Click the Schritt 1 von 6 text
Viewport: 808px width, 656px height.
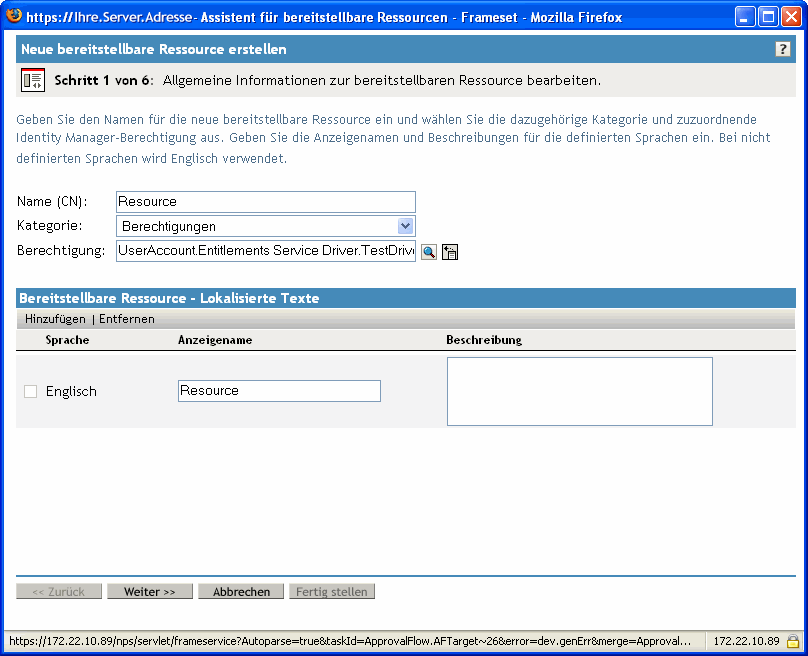tap(104, 80)
